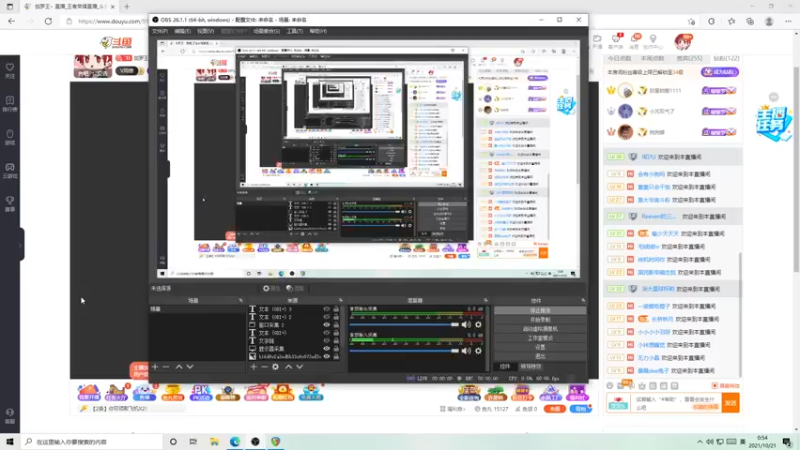Toggle visibility of 窗口采集 2 source

coord(327,325)
